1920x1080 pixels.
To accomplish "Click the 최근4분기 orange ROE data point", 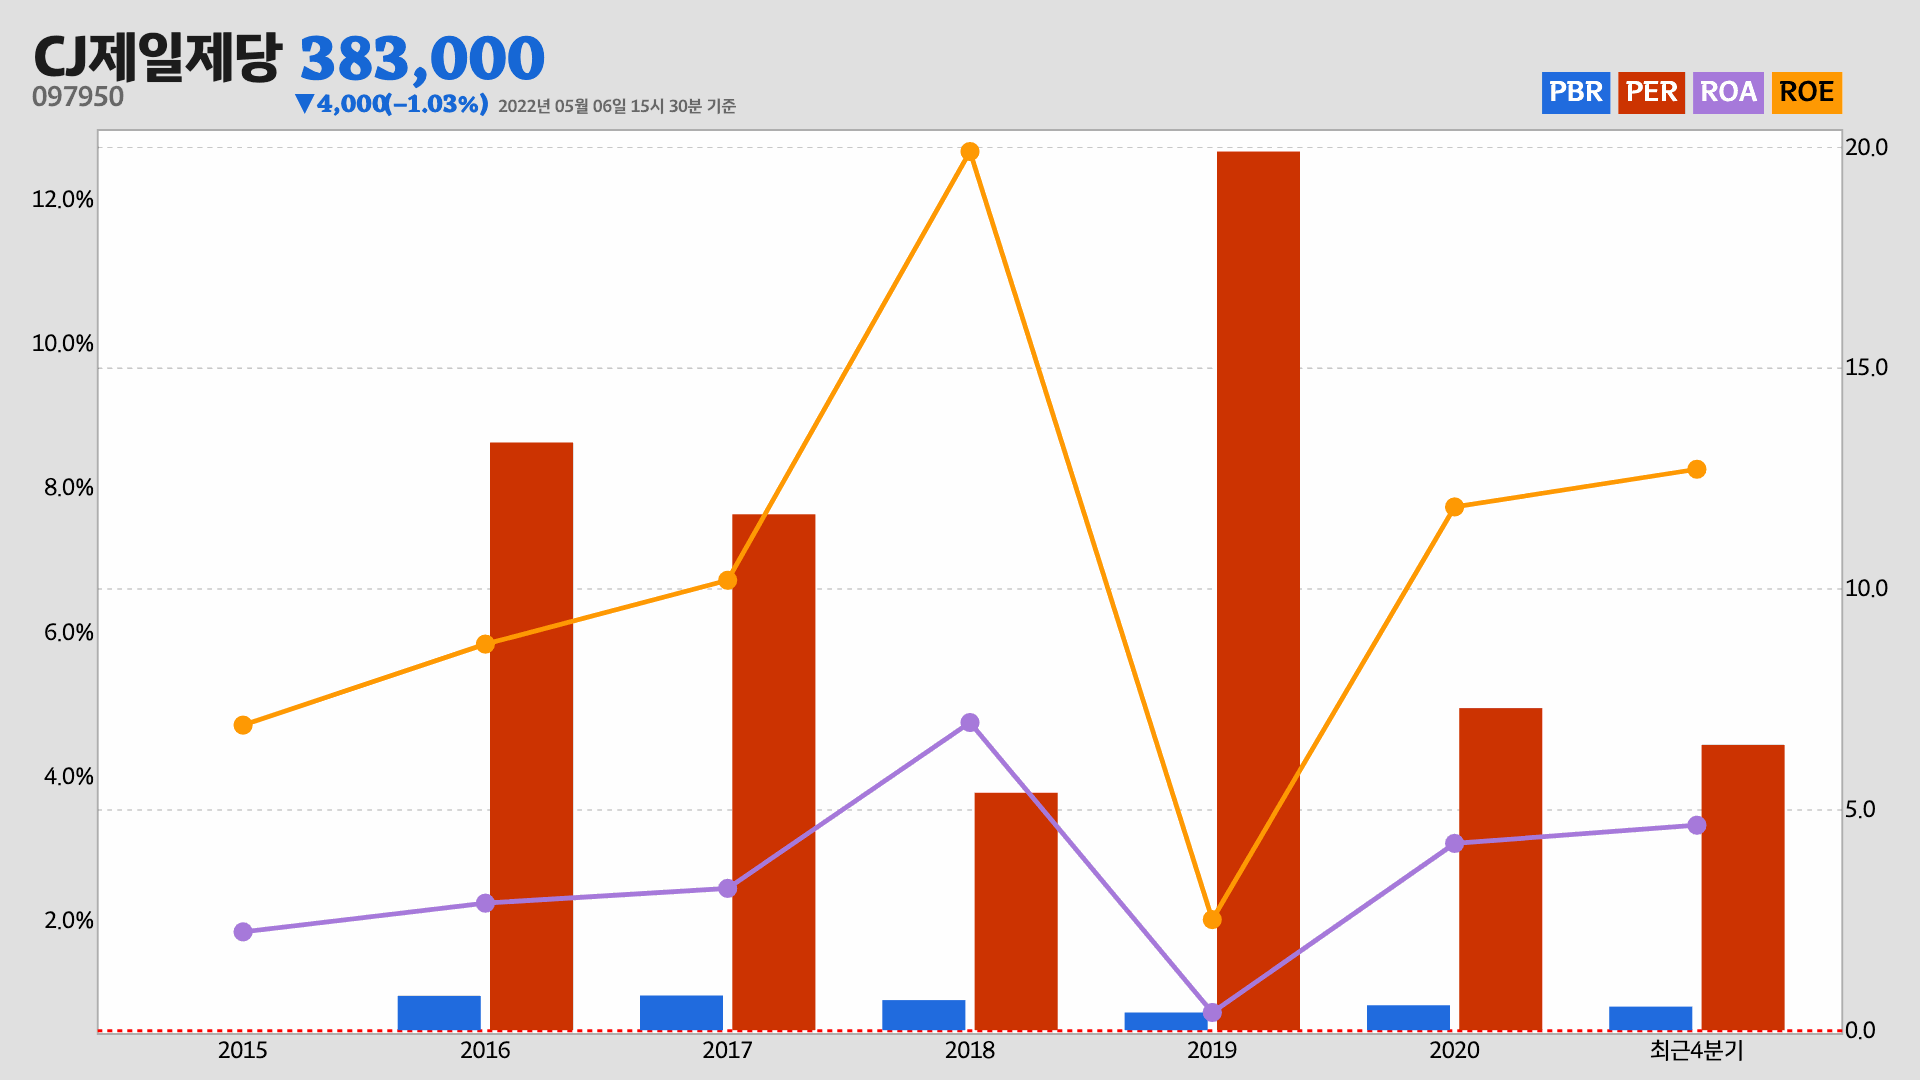I will (1697, 469).
